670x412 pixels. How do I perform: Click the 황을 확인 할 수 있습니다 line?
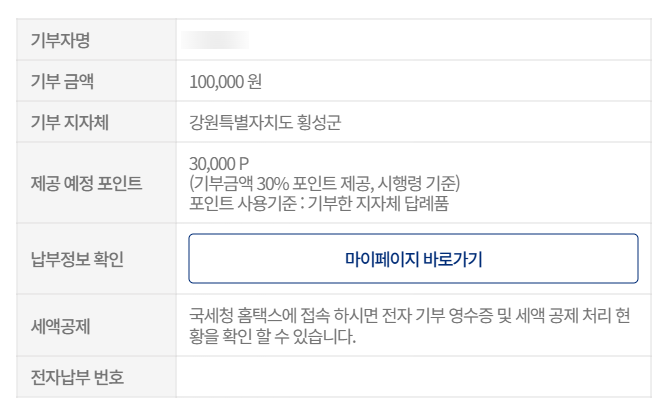click(273, 336)
